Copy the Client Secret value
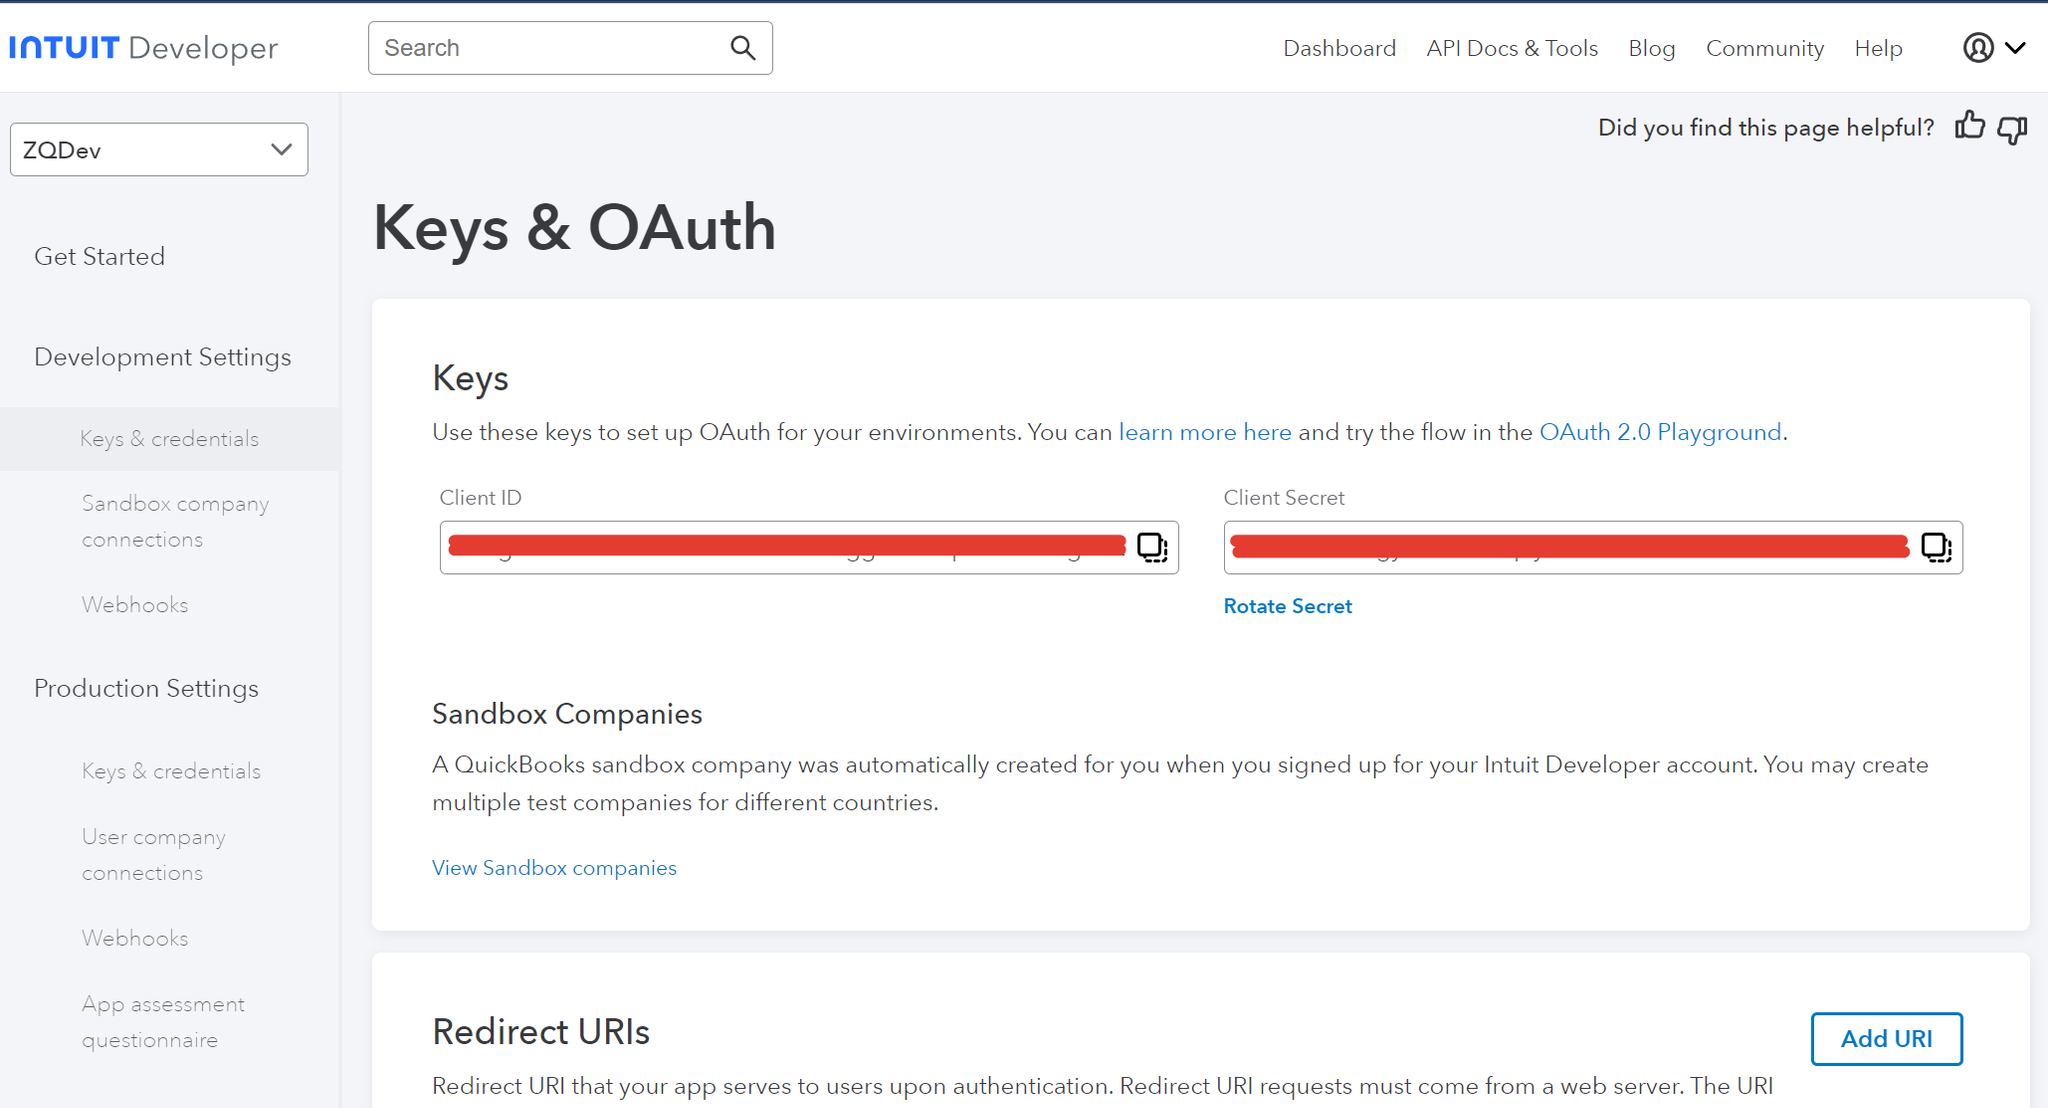The height and width of the screenshot is (1108, 2048). (x=1936, y=547)
